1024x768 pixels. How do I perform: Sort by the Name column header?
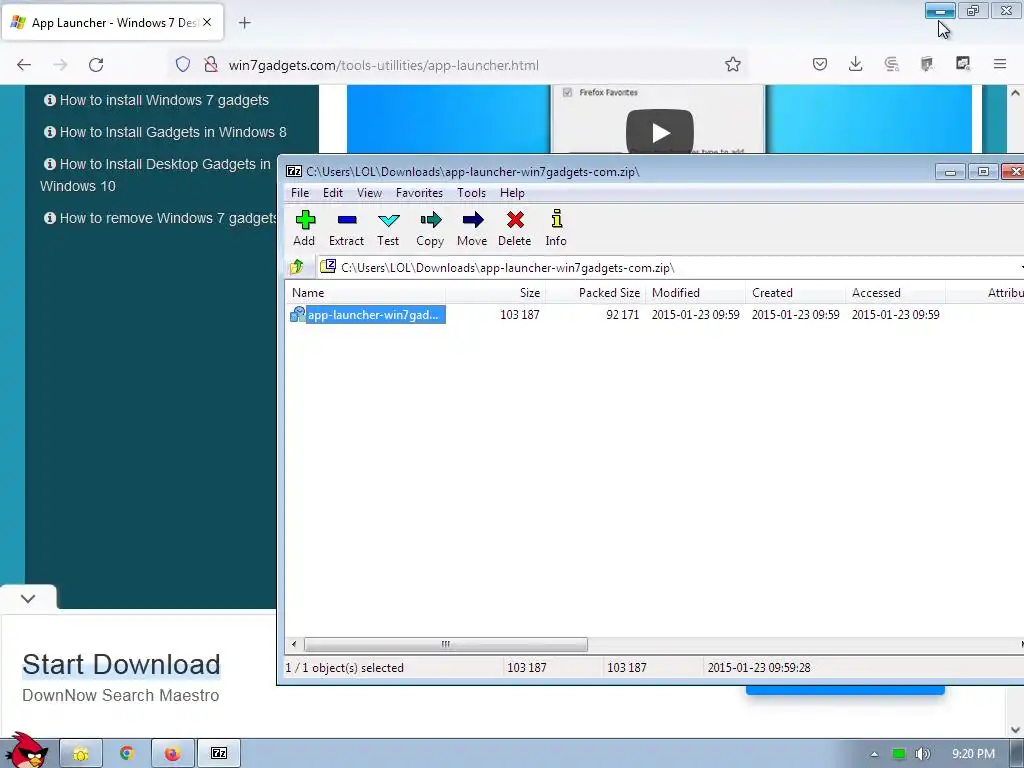click(x=366, y=293)
